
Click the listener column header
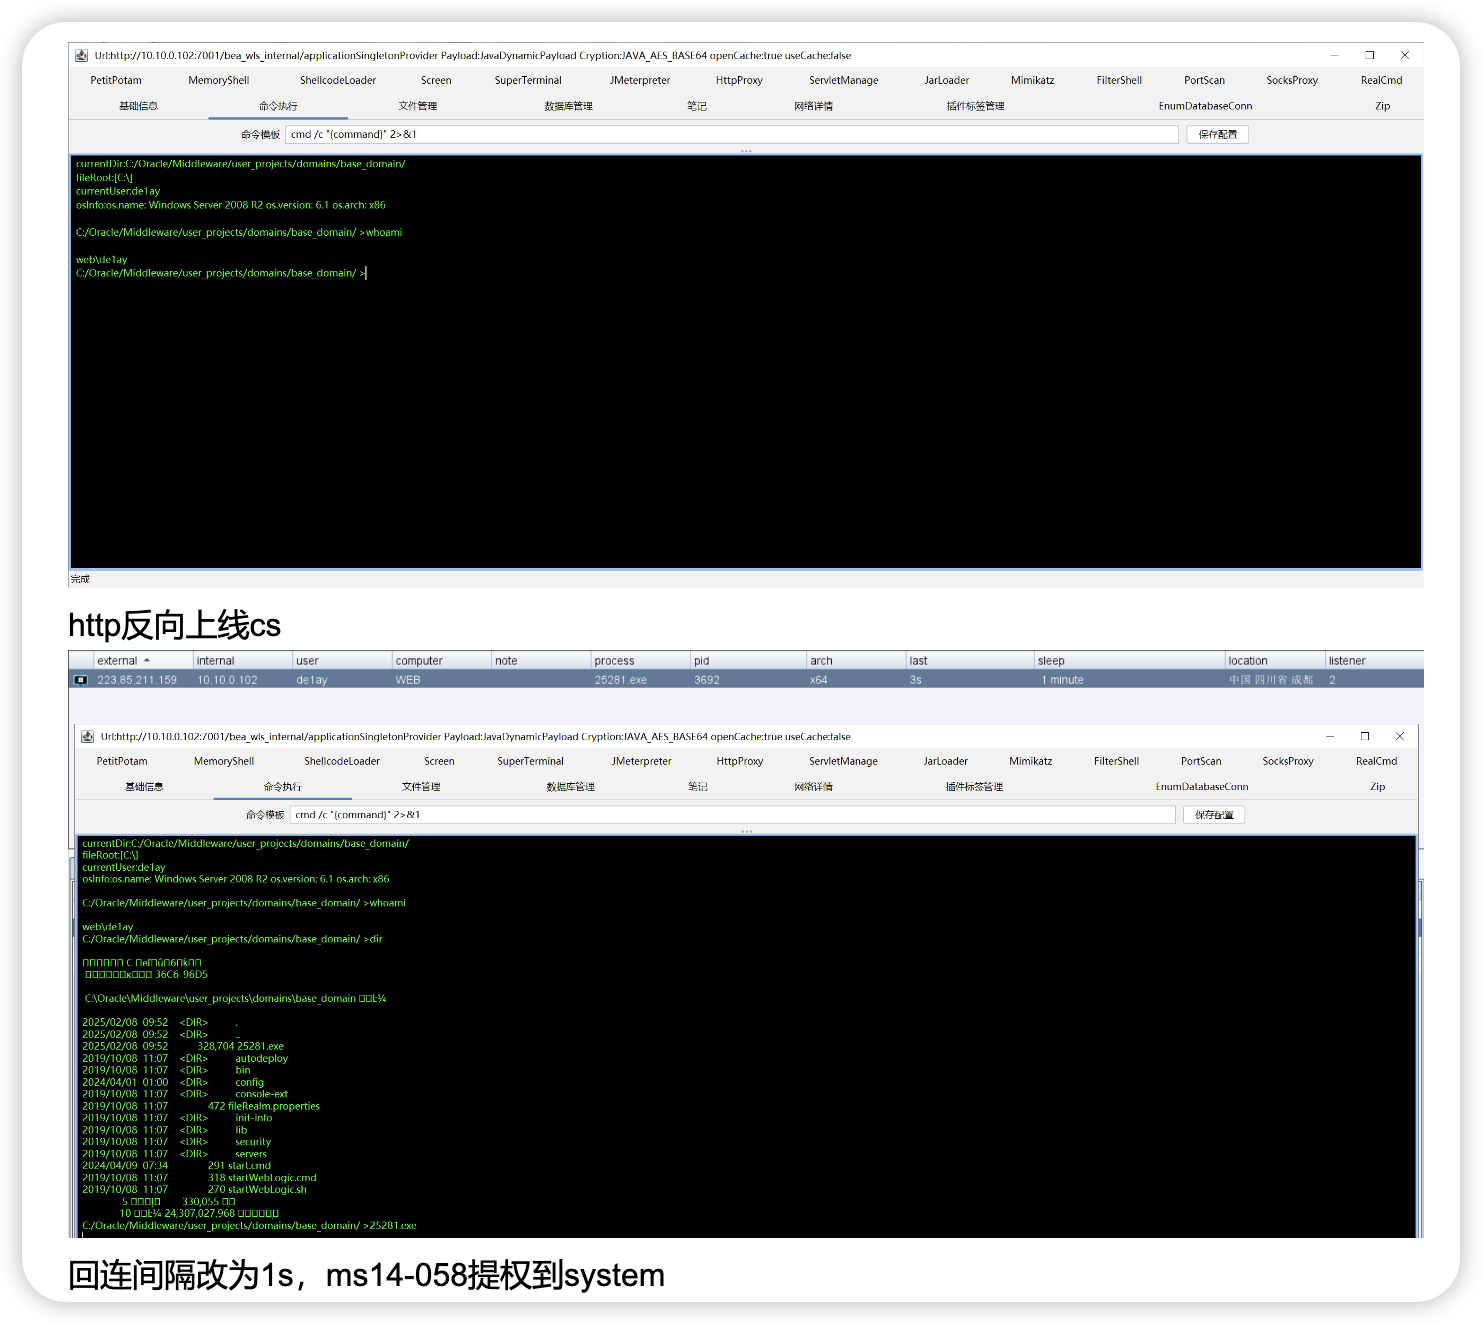[x=1346, y=661]
